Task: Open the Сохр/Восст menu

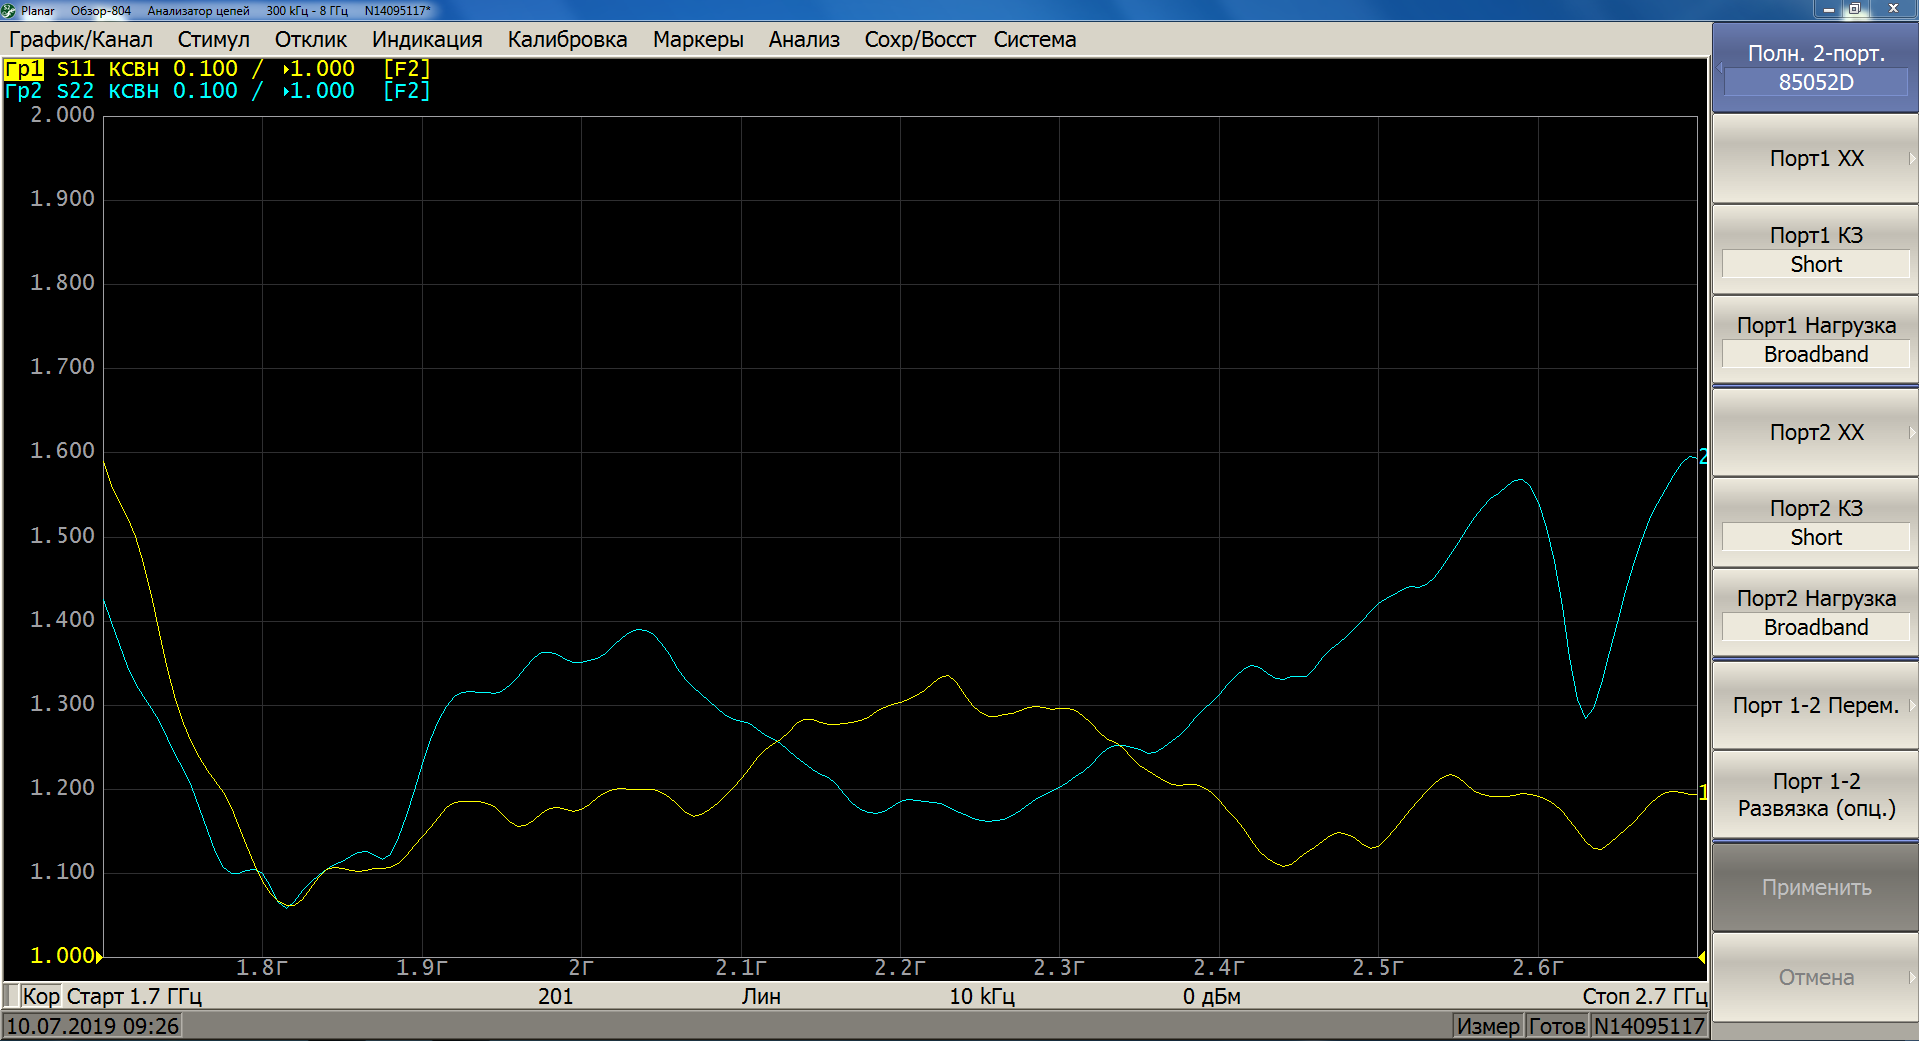Action: (920, 40)
